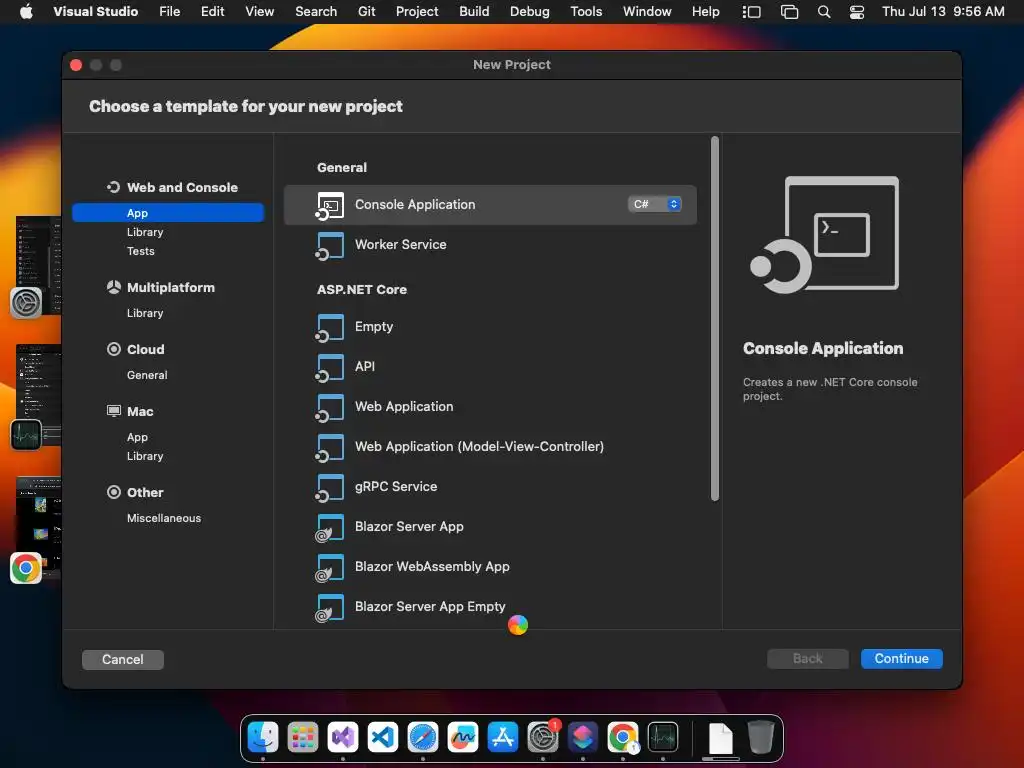The image size is (1024, 768).
Task: Select Library under Mac
Action: (x=145, y=456)
